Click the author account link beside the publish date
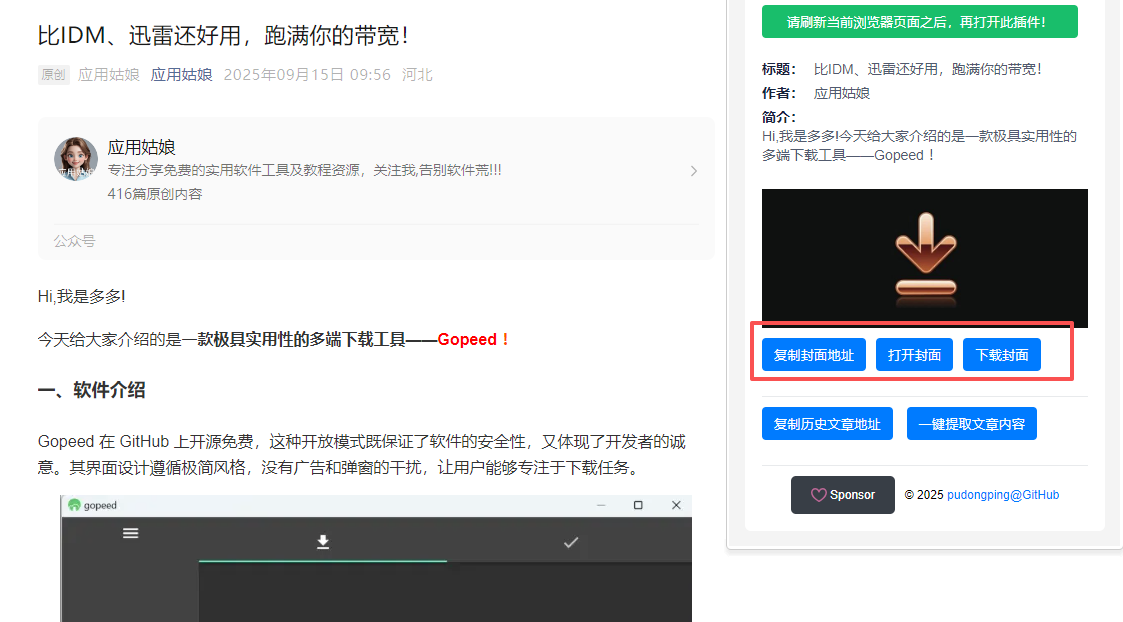Screen dimensions: 1123x622 (181, 75)
